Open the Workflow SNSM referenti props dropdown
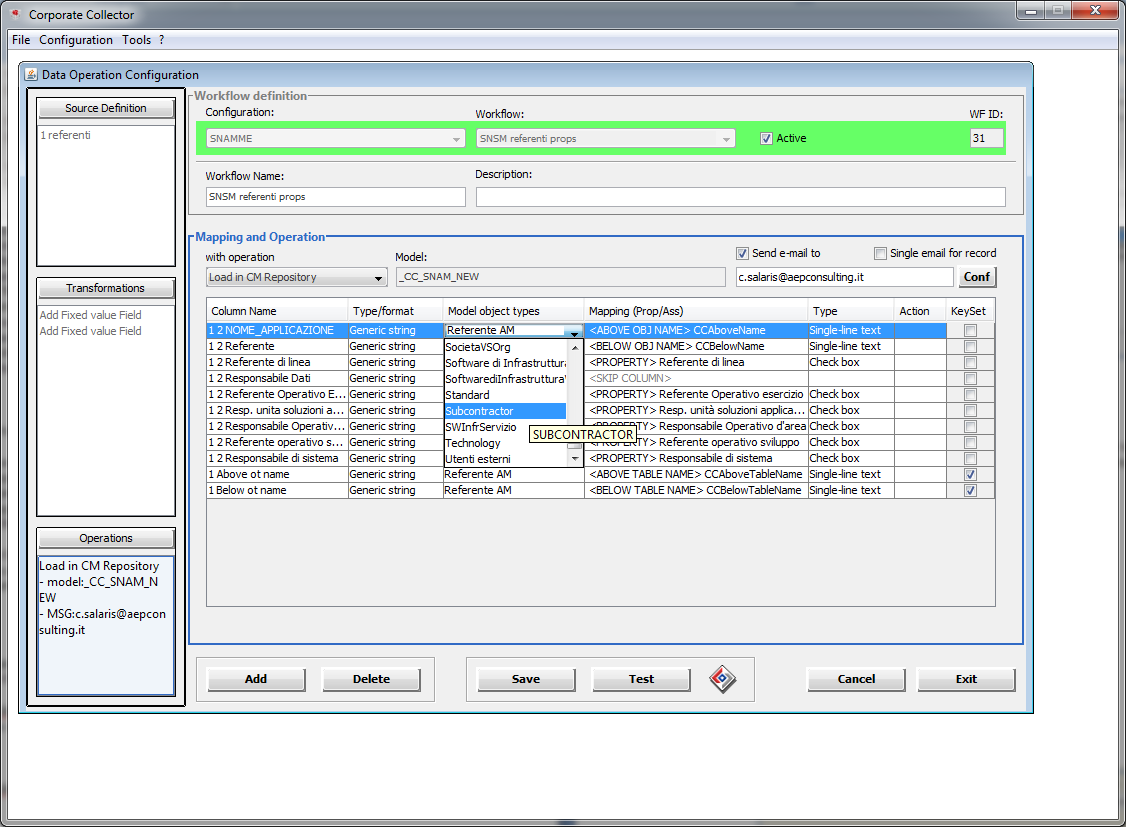Image resolution: width=1126 pixels, height=827 pixels. tap(605, 139)
